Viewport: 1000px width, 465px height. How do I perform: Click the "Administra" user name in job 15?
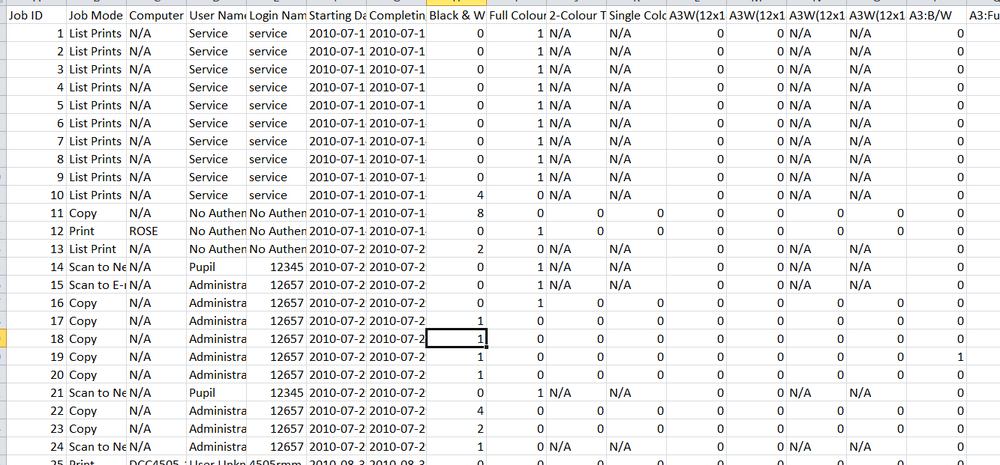point(216,284)
